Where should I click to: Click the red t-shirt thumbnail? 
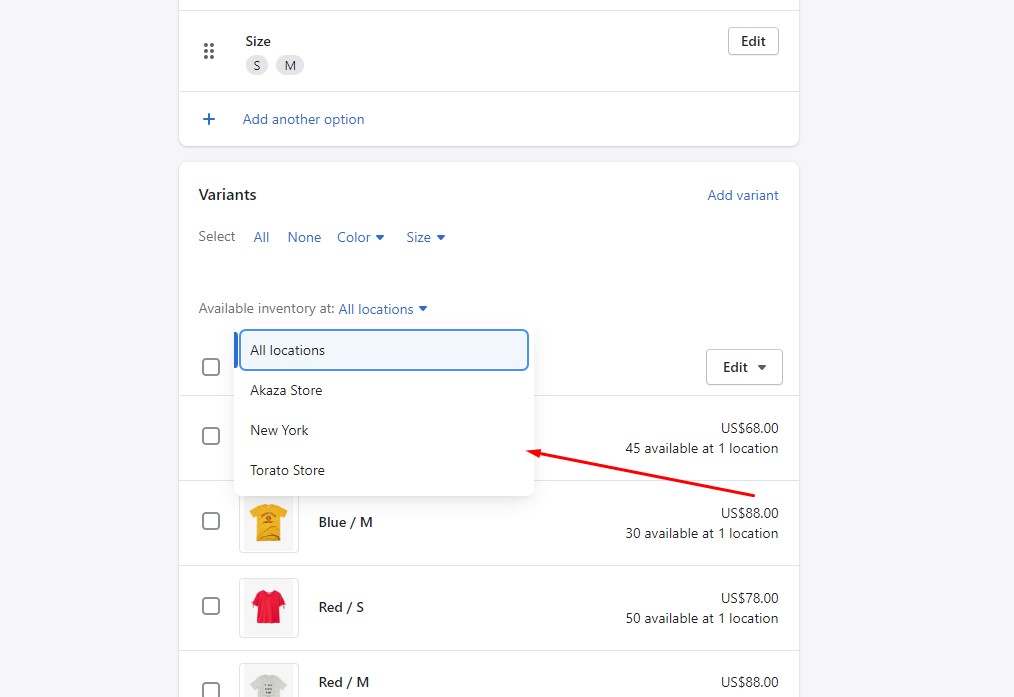click(268, 607)
